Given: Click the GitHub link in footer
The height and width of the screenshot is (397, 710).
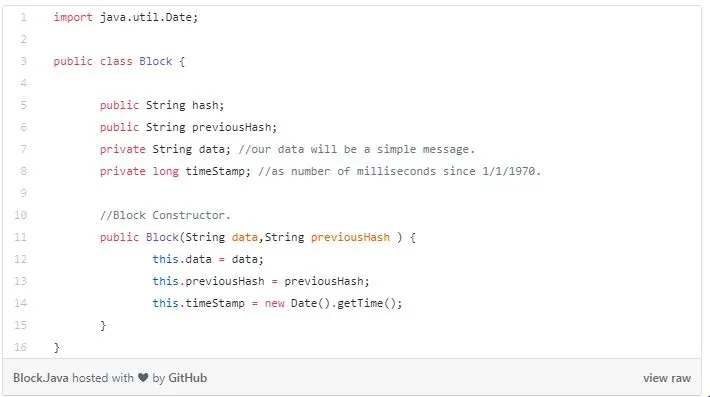Looking at the screenshot, I should [x=187, y=378].
